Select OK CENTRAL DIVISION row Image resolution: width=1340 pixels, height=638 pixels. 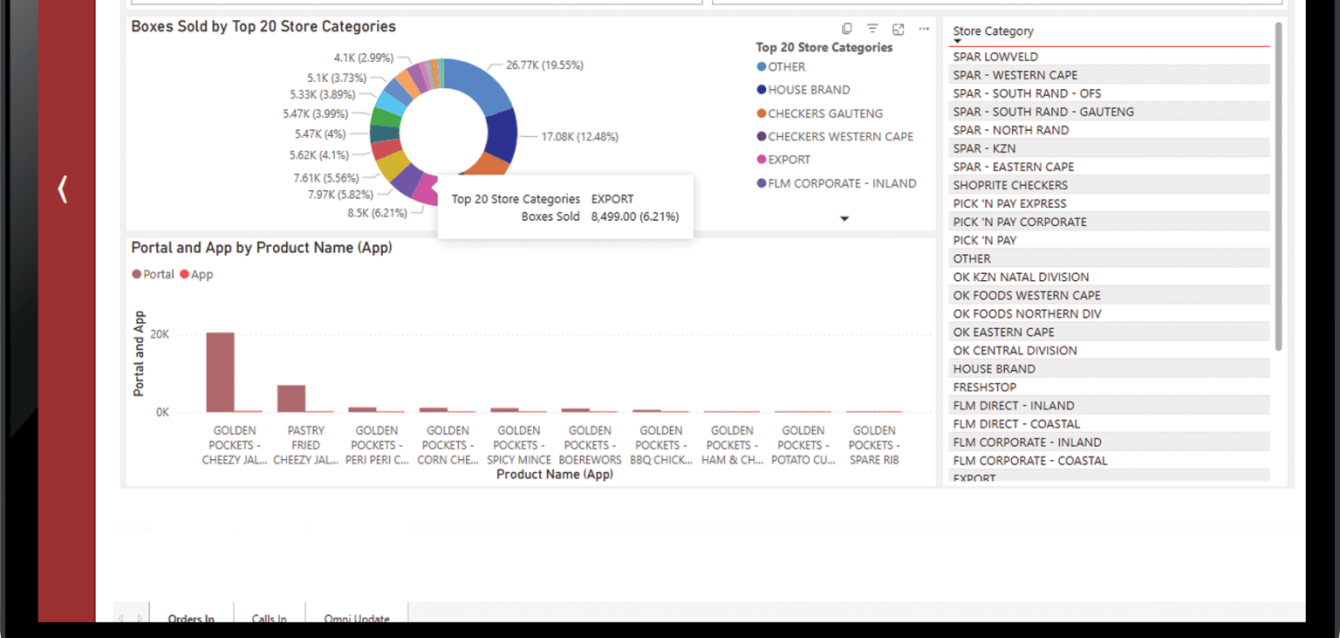[1109, 350]
